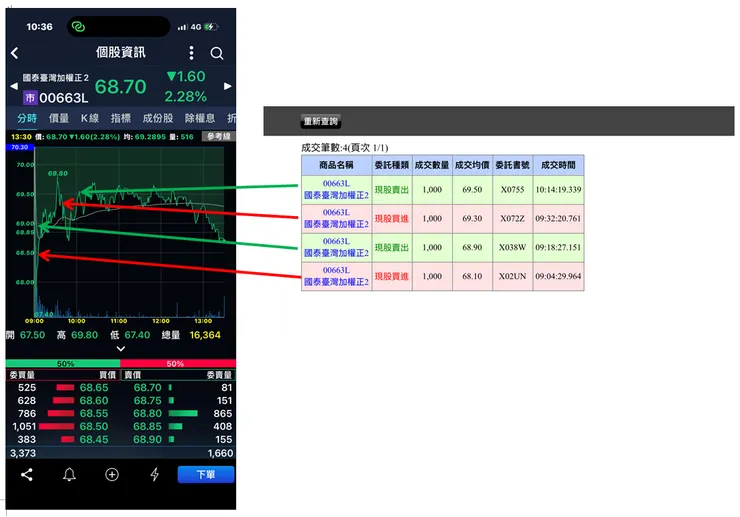
Task: Expand details with chevron below chart
Action: pyautogui.click(x=121, y=349)
